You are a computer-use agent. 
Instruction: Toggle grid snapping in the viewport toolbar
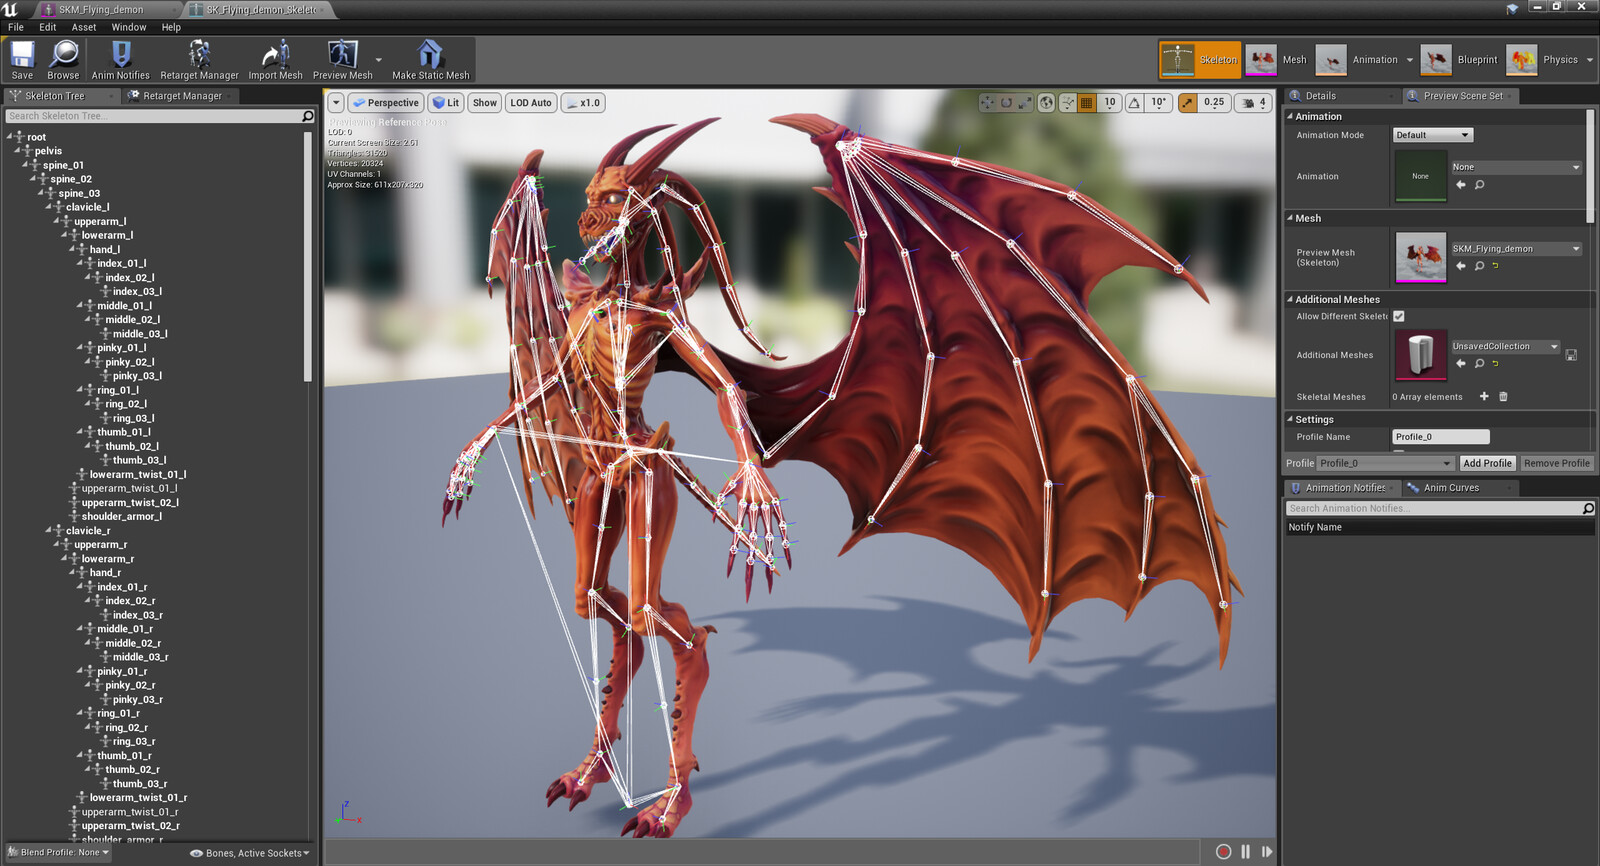(x=1087, y=102)
